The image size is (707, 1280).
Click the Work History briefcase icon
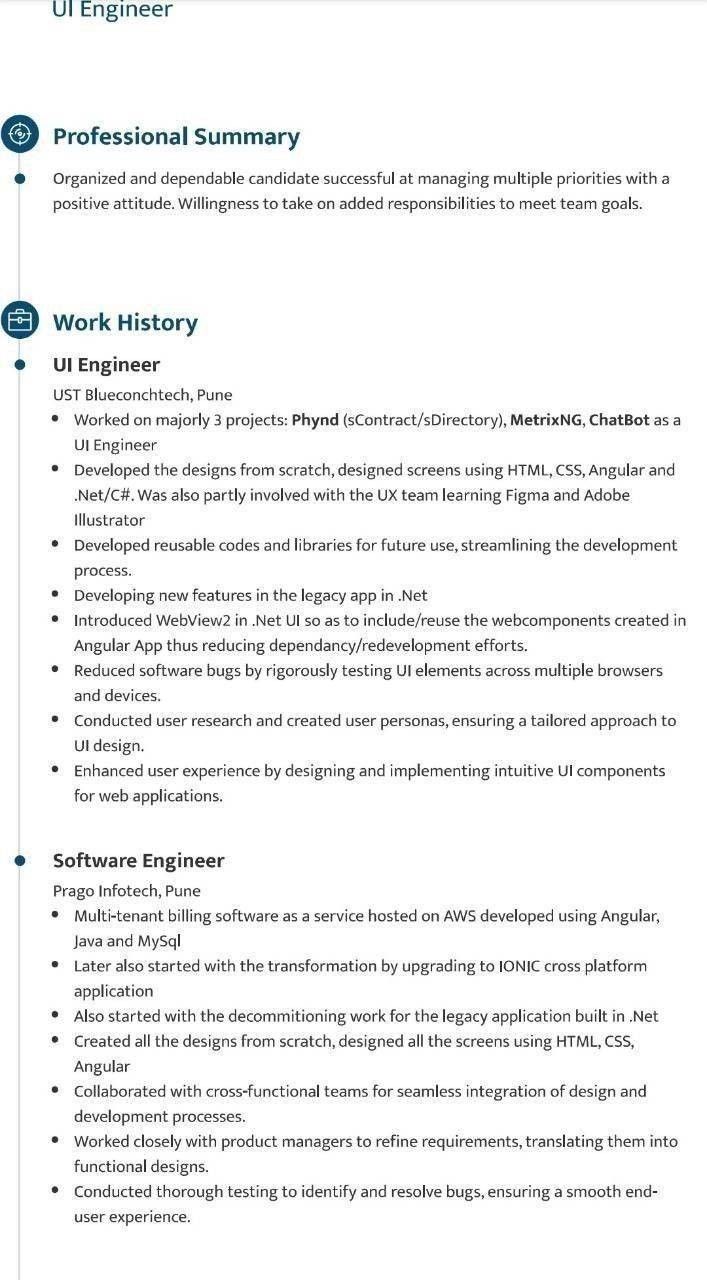tap(19, 320)
